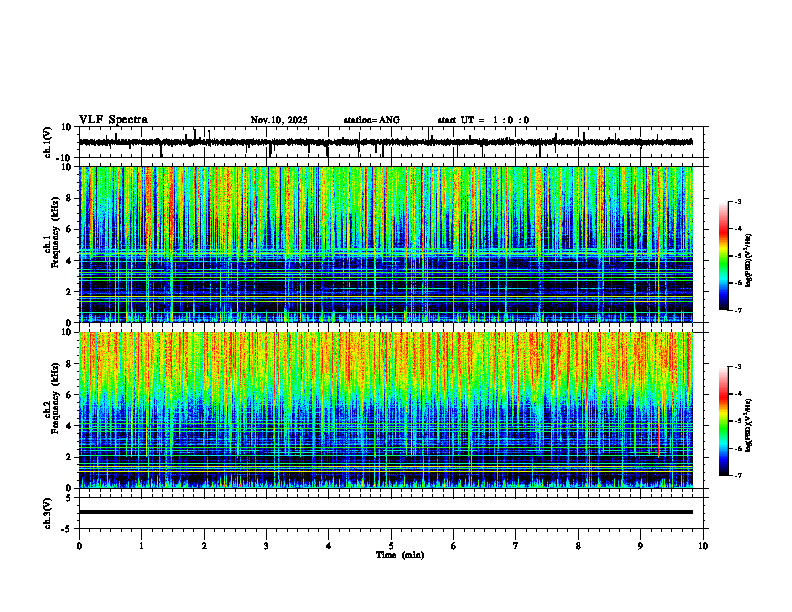792x612 pixels.
Task: Click the "ch.1(V)" axis label
Action: [48, 142]
